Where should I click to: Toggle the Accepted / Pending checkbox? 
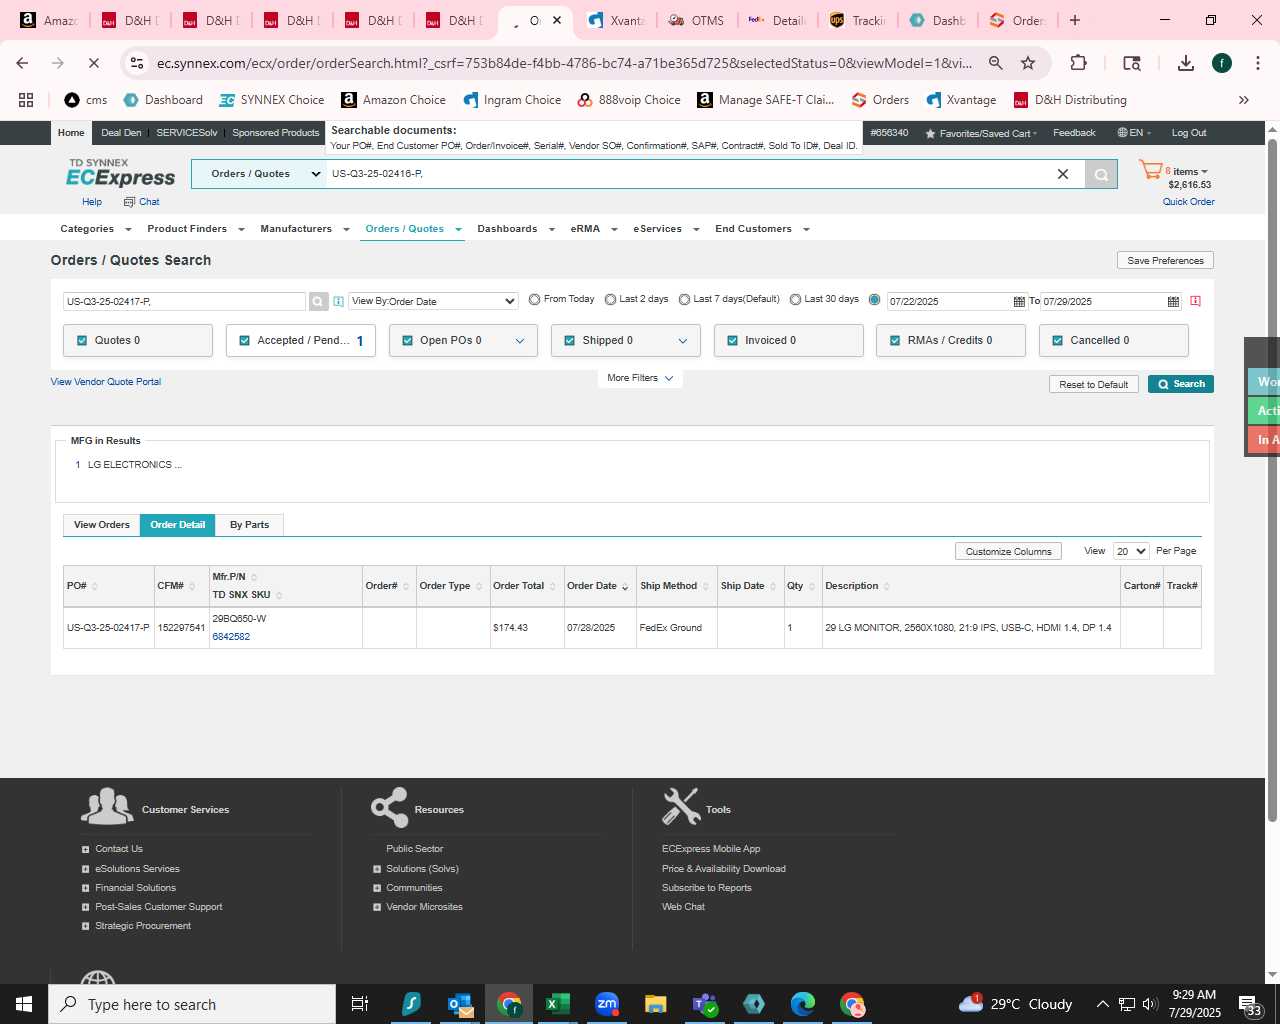click(x=245, y=341)
